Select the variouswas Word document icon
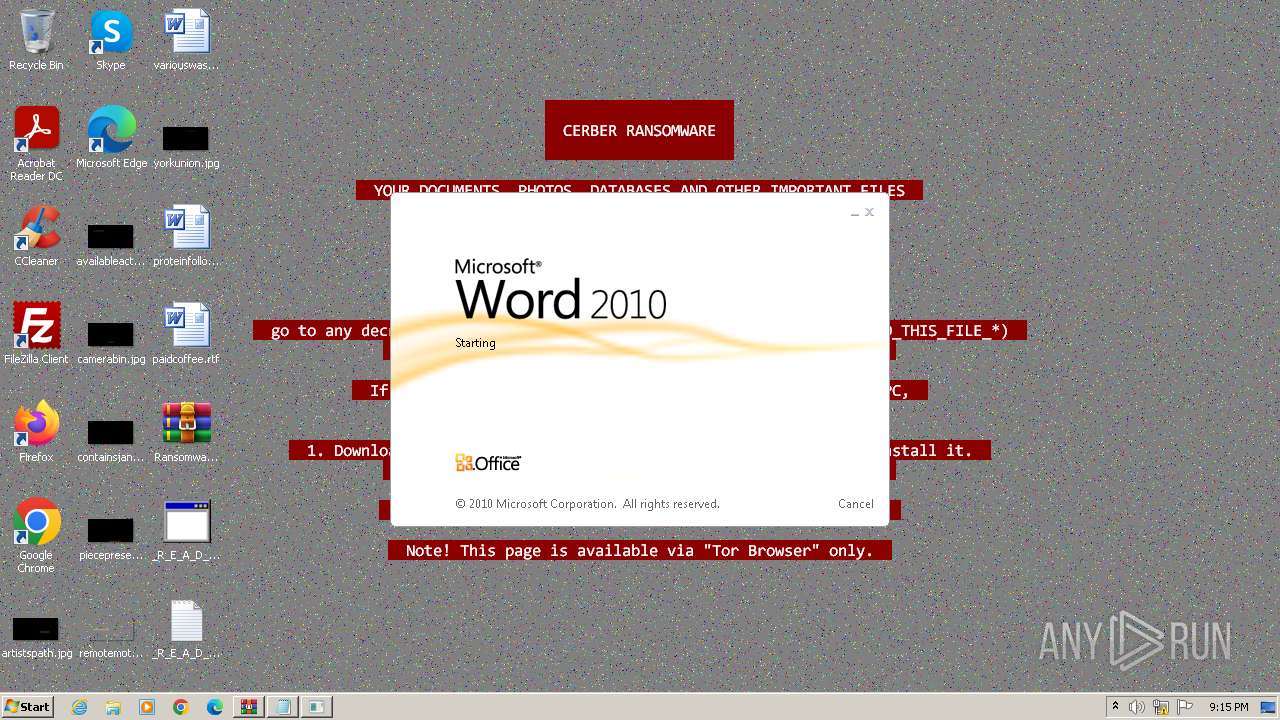The height and width of the screenshot is (720, 1280). pos(186,41)
